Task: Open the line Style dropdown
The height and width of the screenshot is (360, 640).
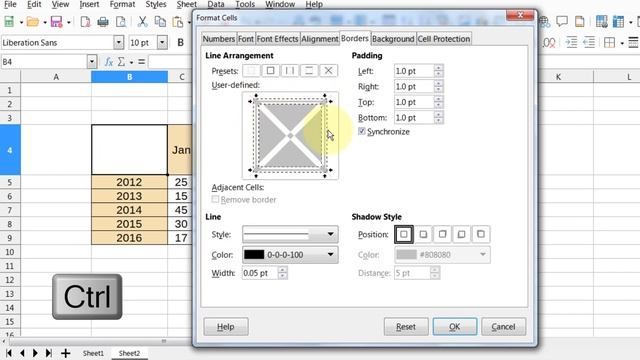Action: pos(290,234)
